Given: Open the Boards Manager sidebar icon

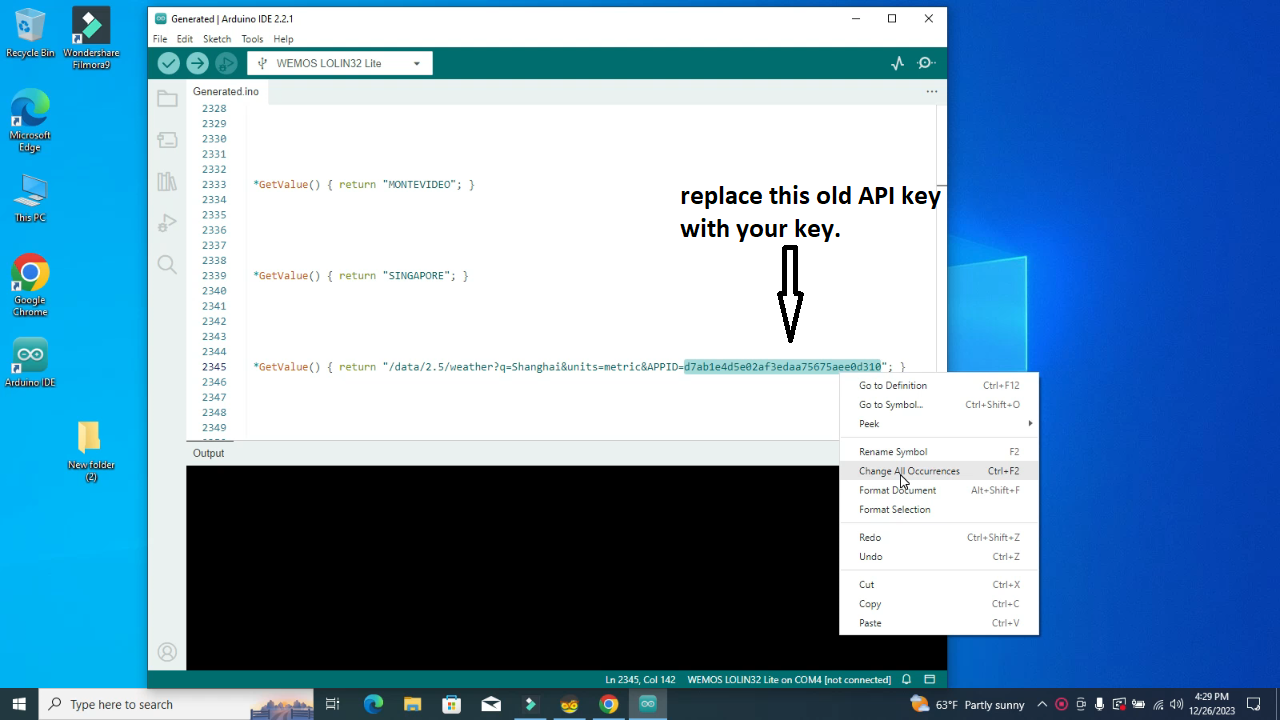Looking at the screenshot, I should coord(167,141).
